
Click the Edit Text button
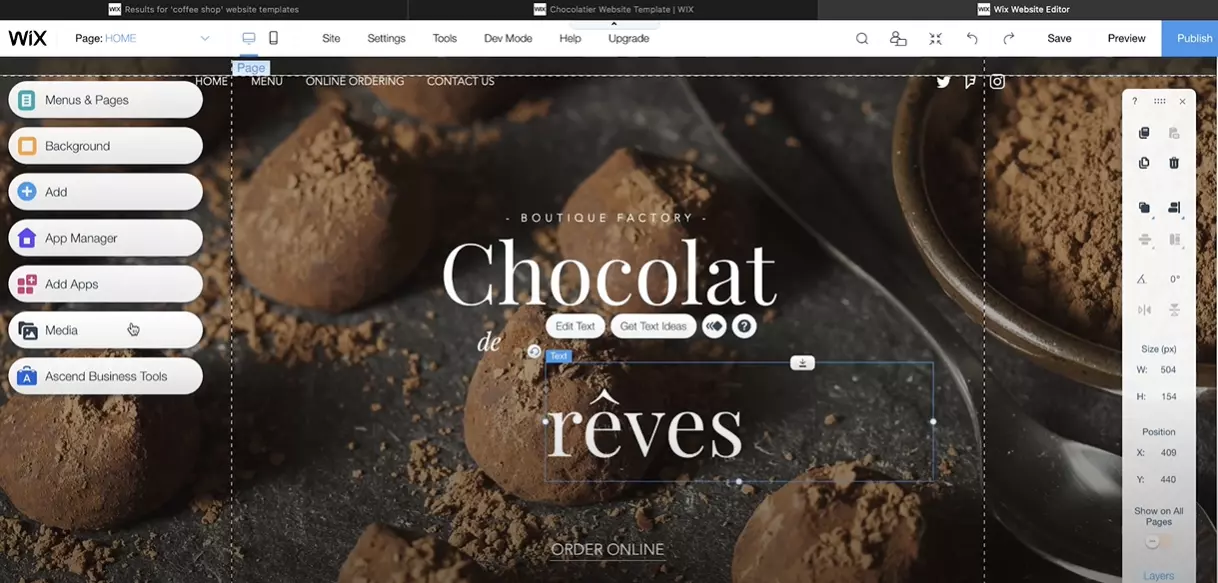point(575,326)
